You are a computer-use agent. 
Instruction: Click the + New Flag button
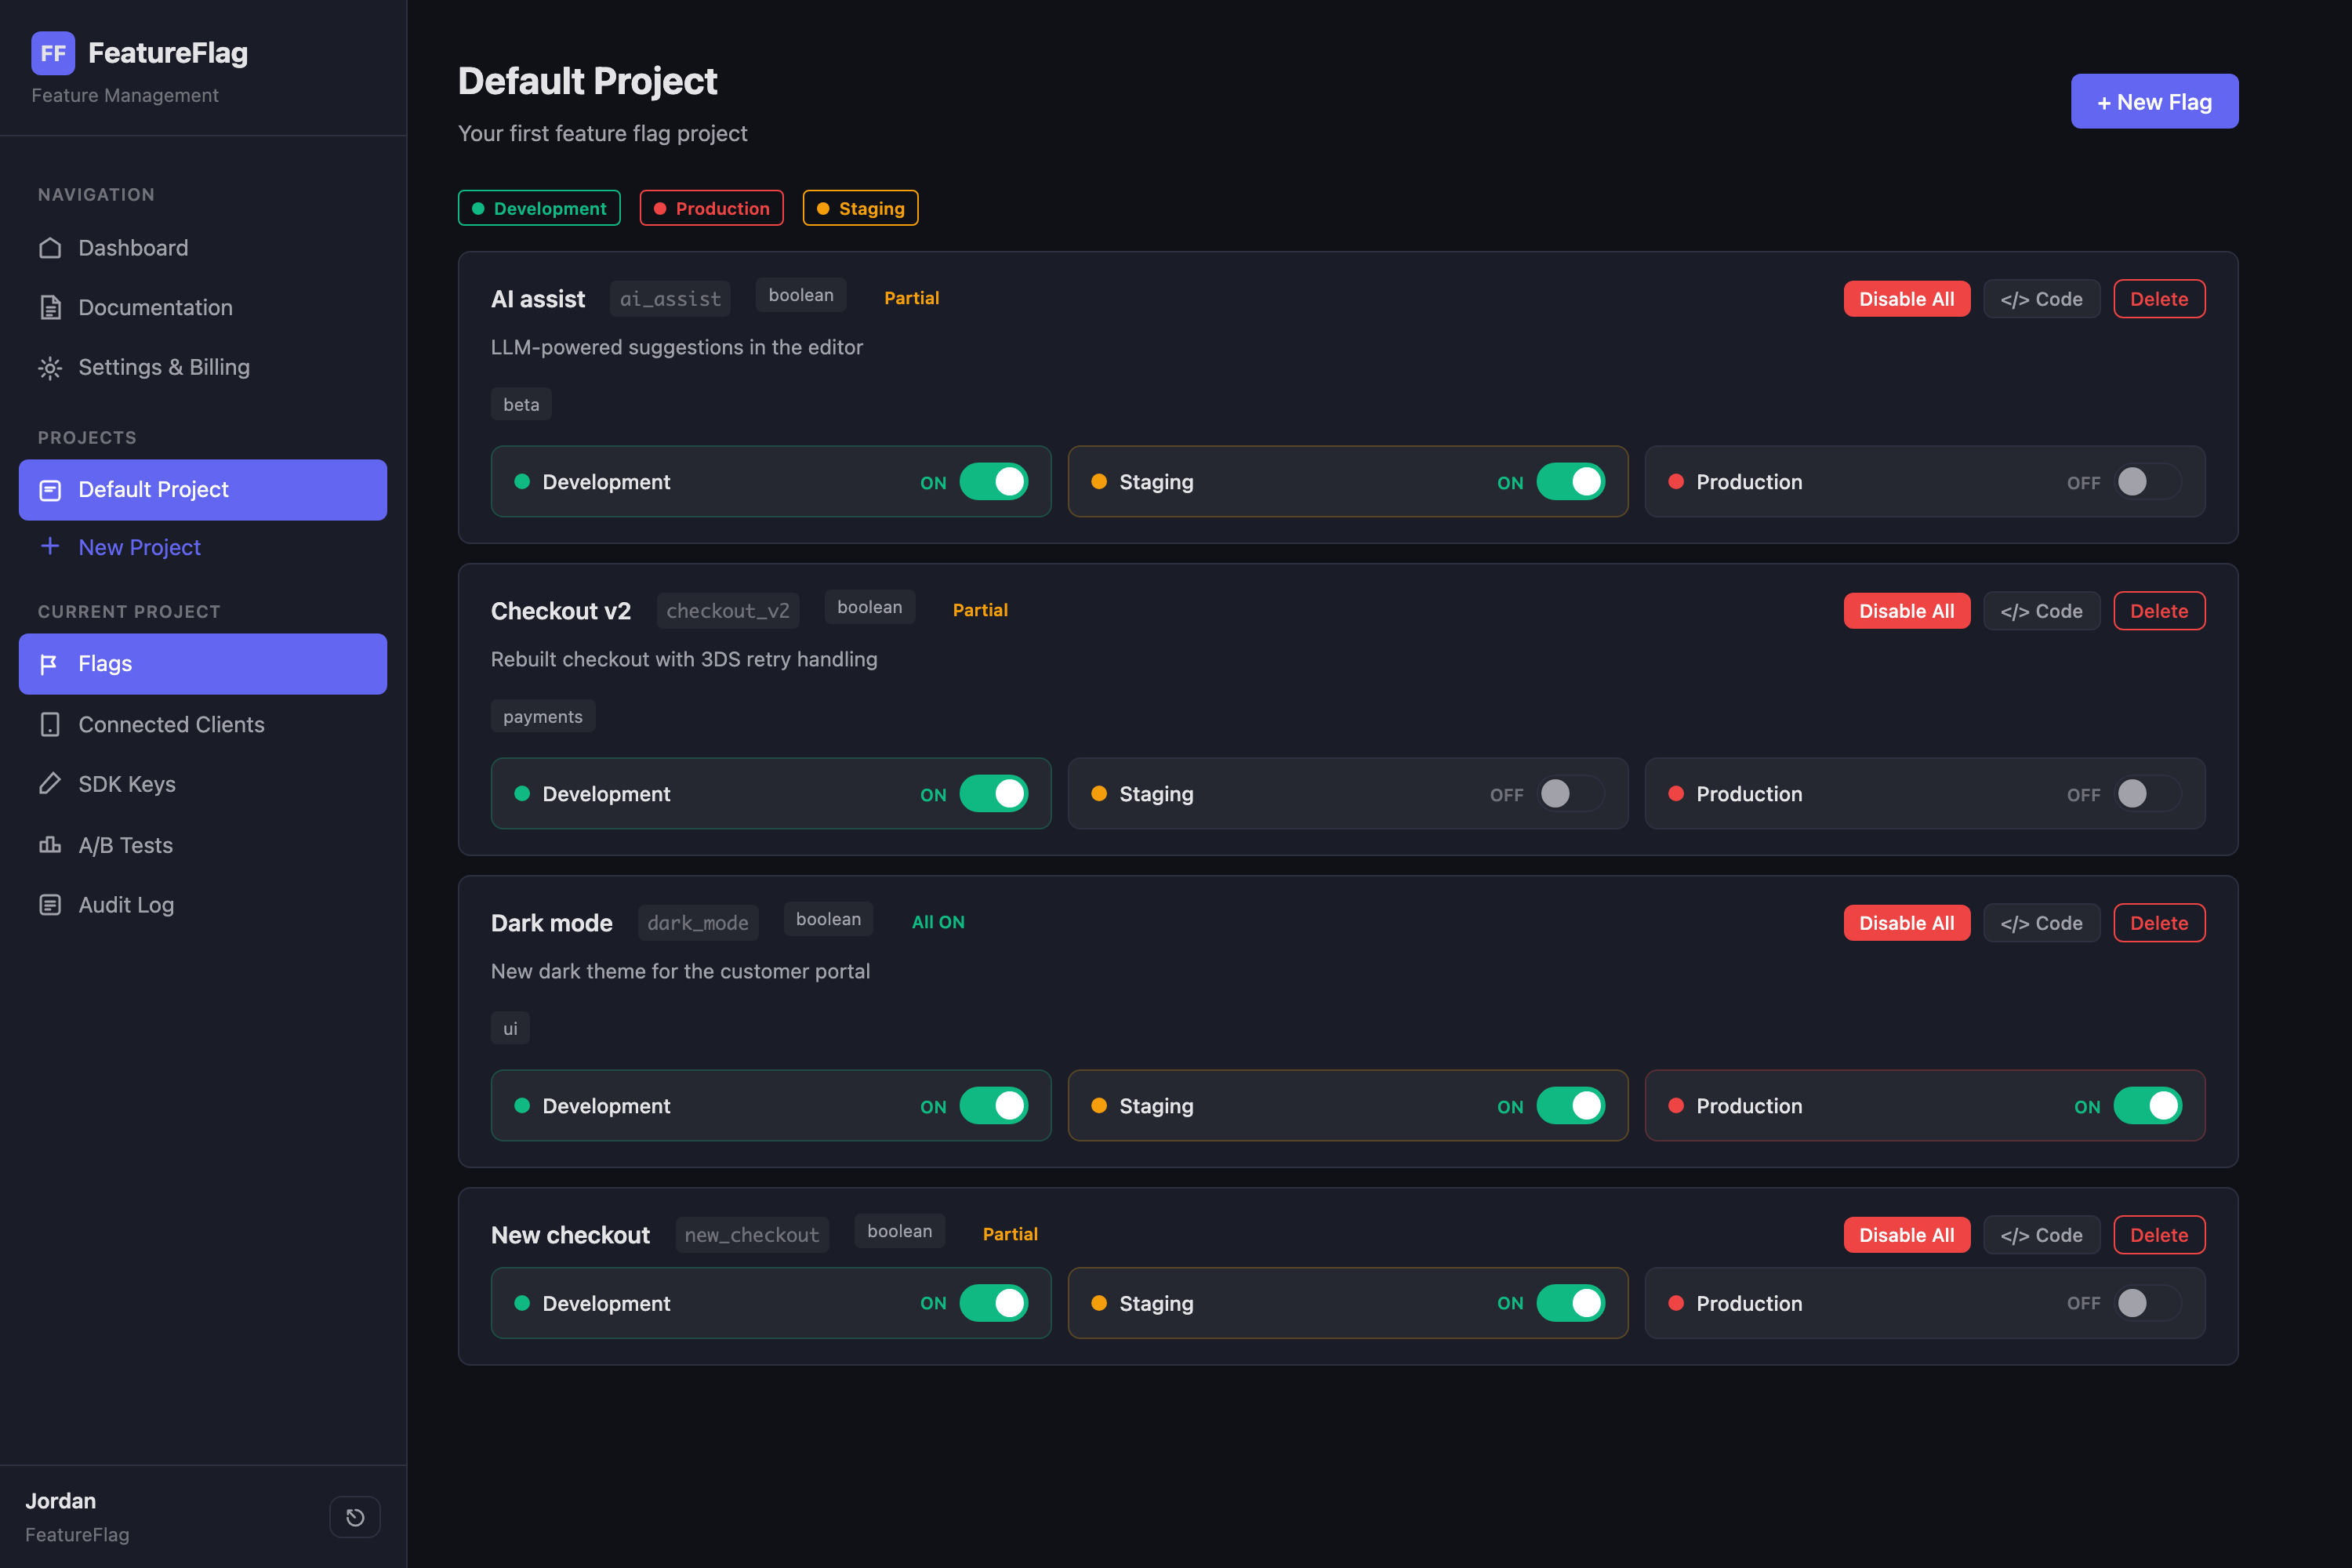pyautogui.click(x=2154, y=101)
